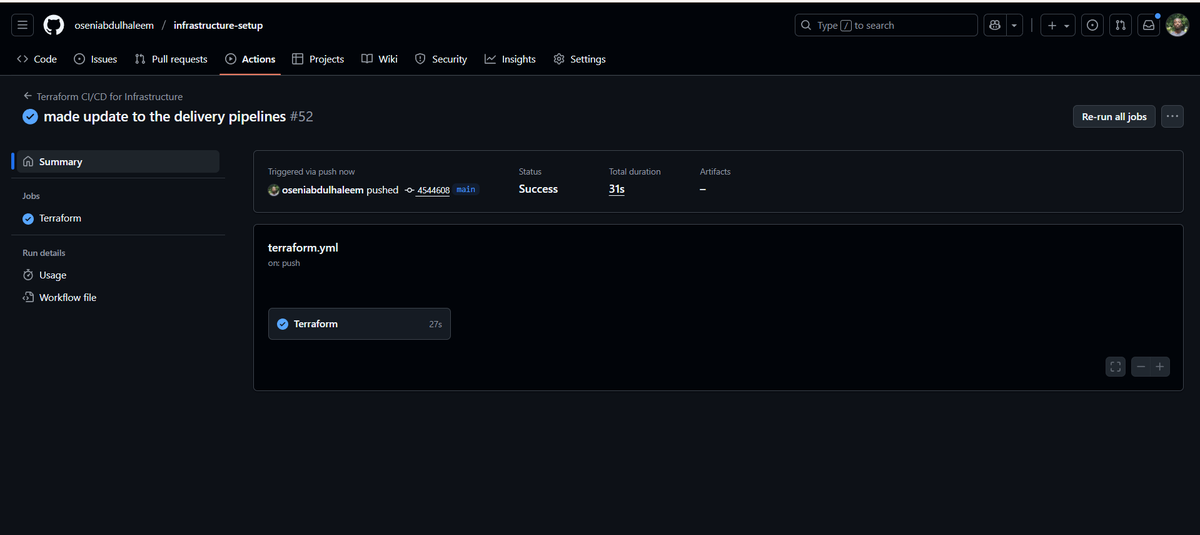
Task: Open the three-dot workflow run options menu
Action: 1172,117
